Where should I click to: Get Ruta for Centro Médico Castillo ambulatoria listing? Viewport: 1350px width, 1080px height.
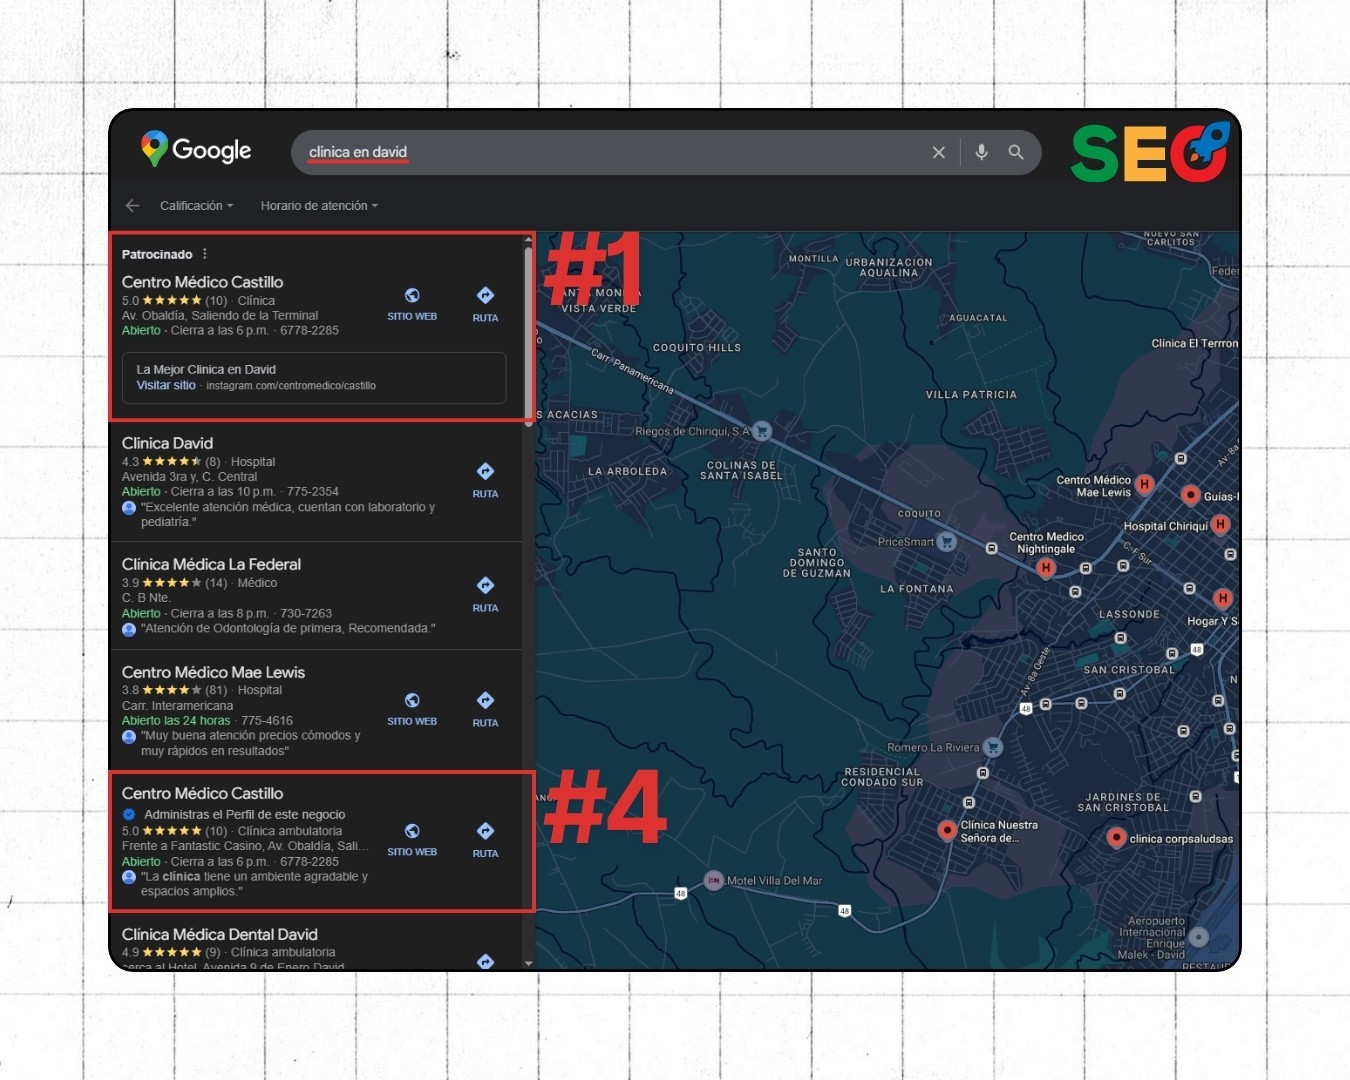485,839
